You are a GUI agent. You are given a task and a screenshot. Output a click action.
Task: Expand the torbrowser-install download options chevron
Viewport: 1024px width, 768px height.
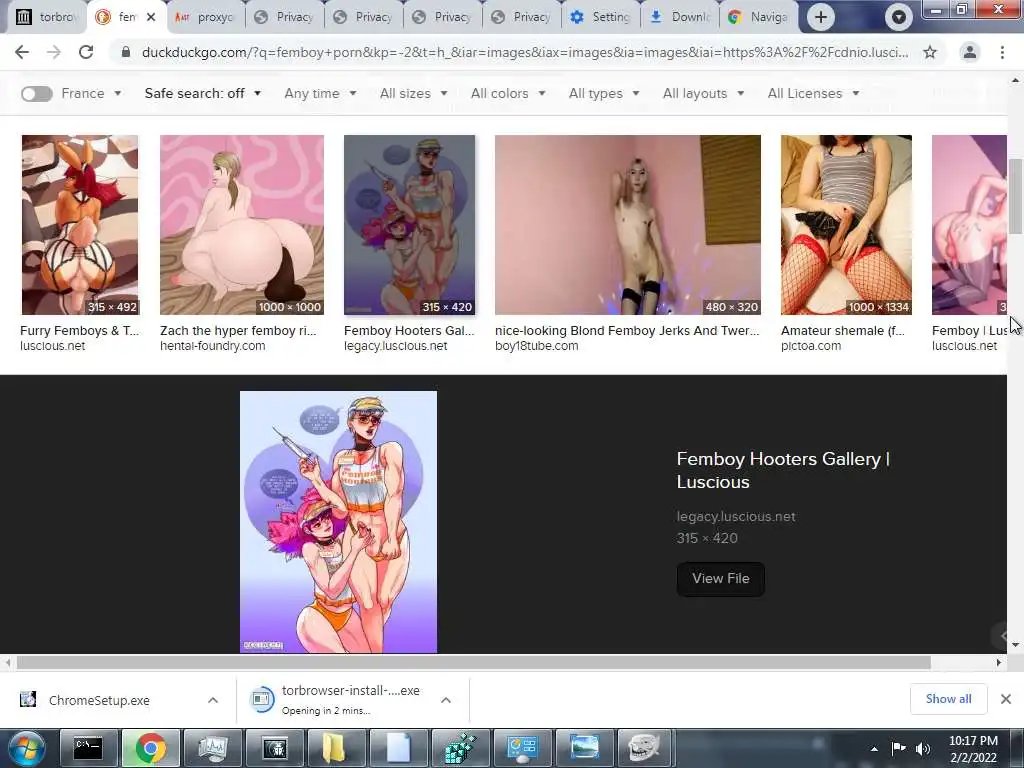click(x=446, y=700)
